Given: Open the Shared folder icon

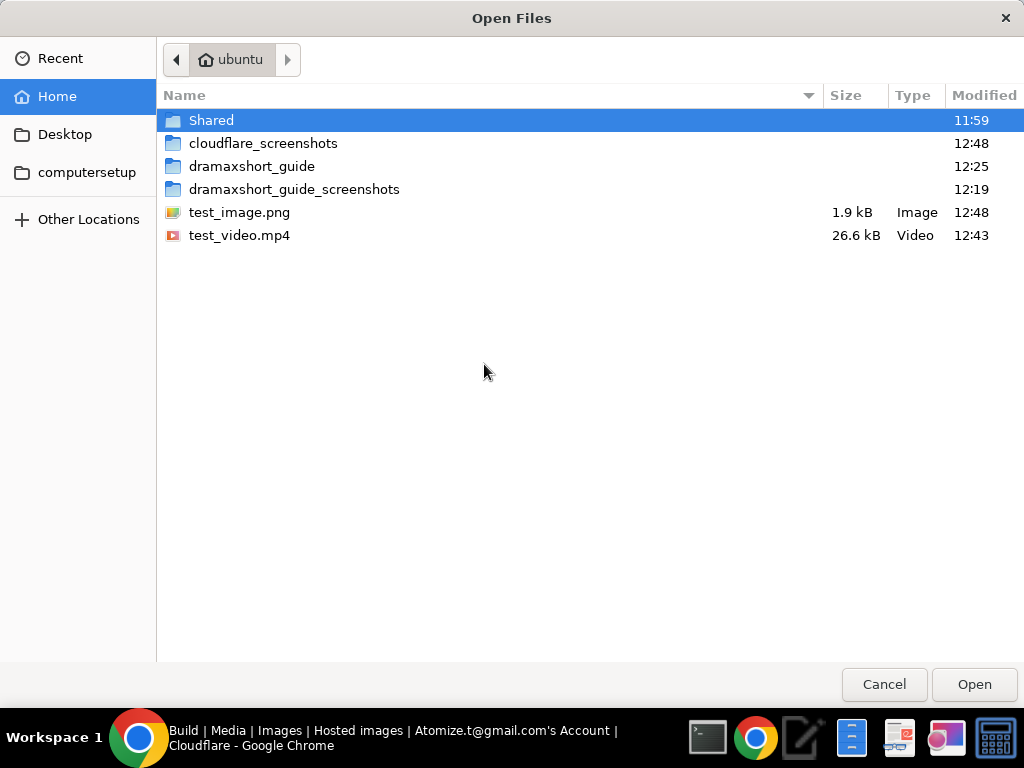Looking at the screenshot, I should (x=173, y=120).
